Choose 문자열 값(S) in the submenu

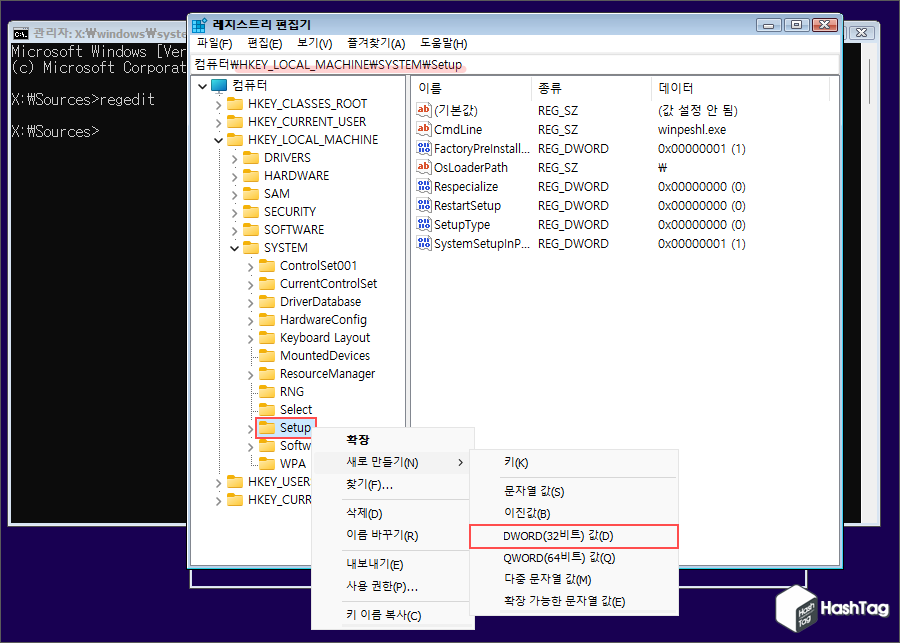click(574, 491)
